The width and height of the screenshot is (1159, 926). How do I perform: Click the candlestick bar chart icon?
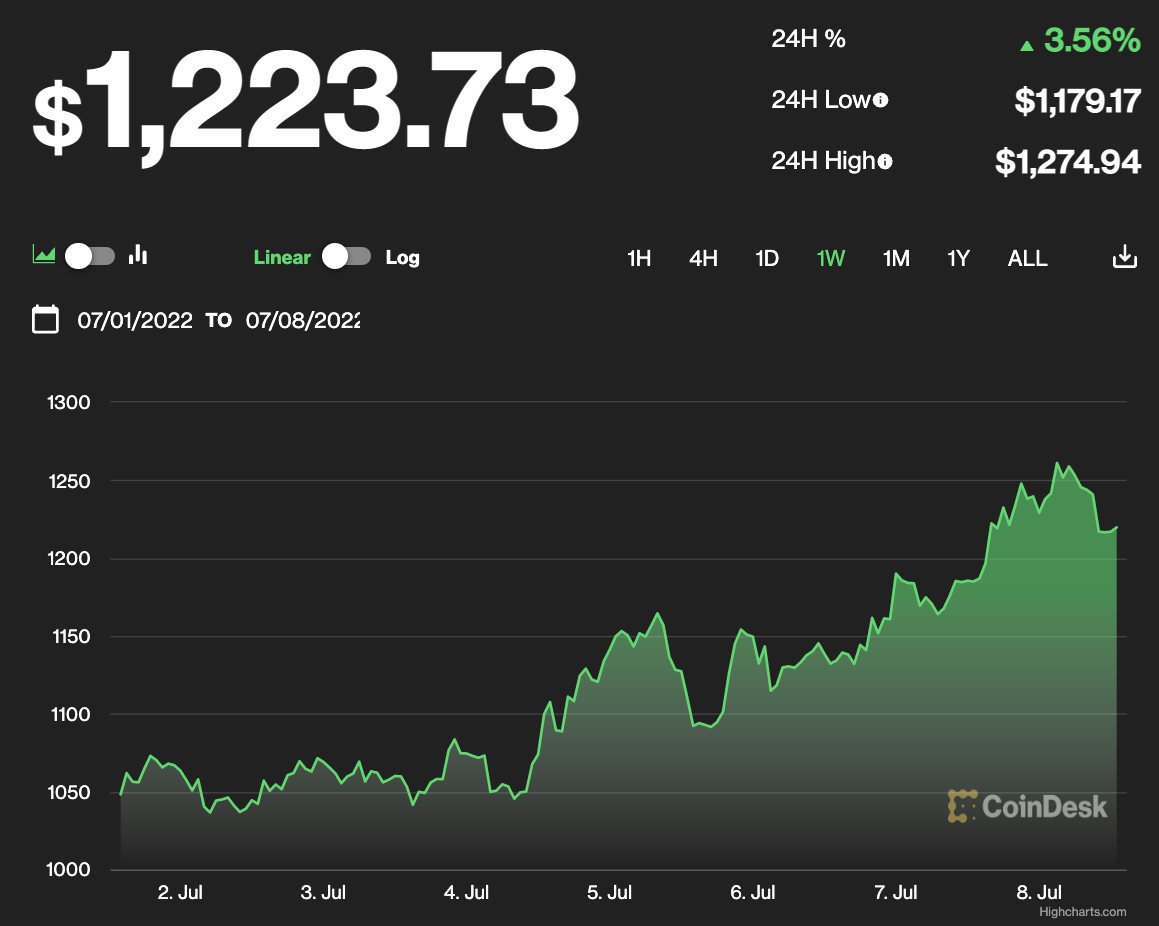click(x=138, y=255)
